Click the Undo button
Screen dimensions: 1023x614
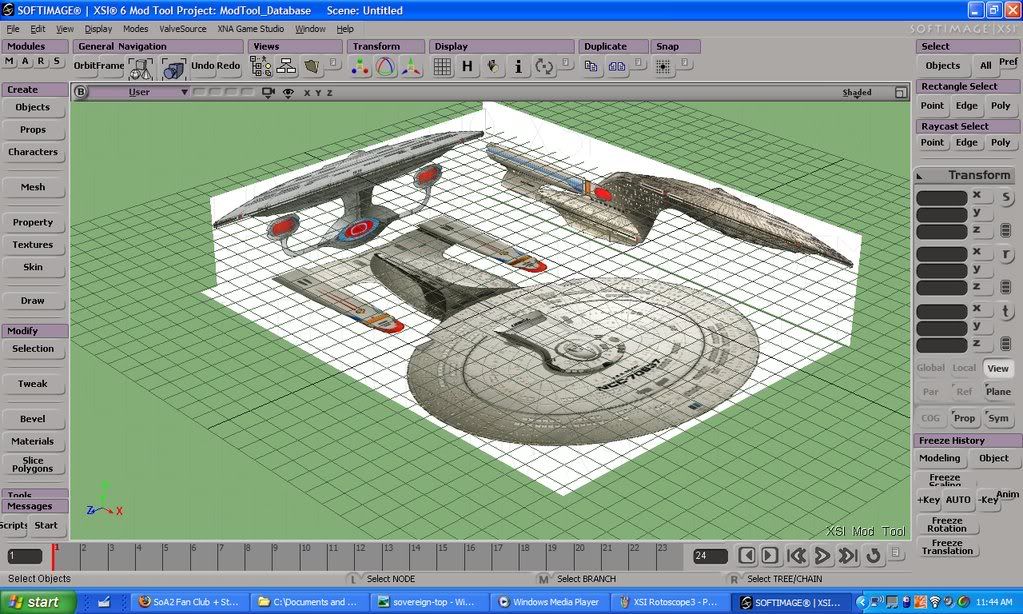pyautogui.click(x=202, y=65)
